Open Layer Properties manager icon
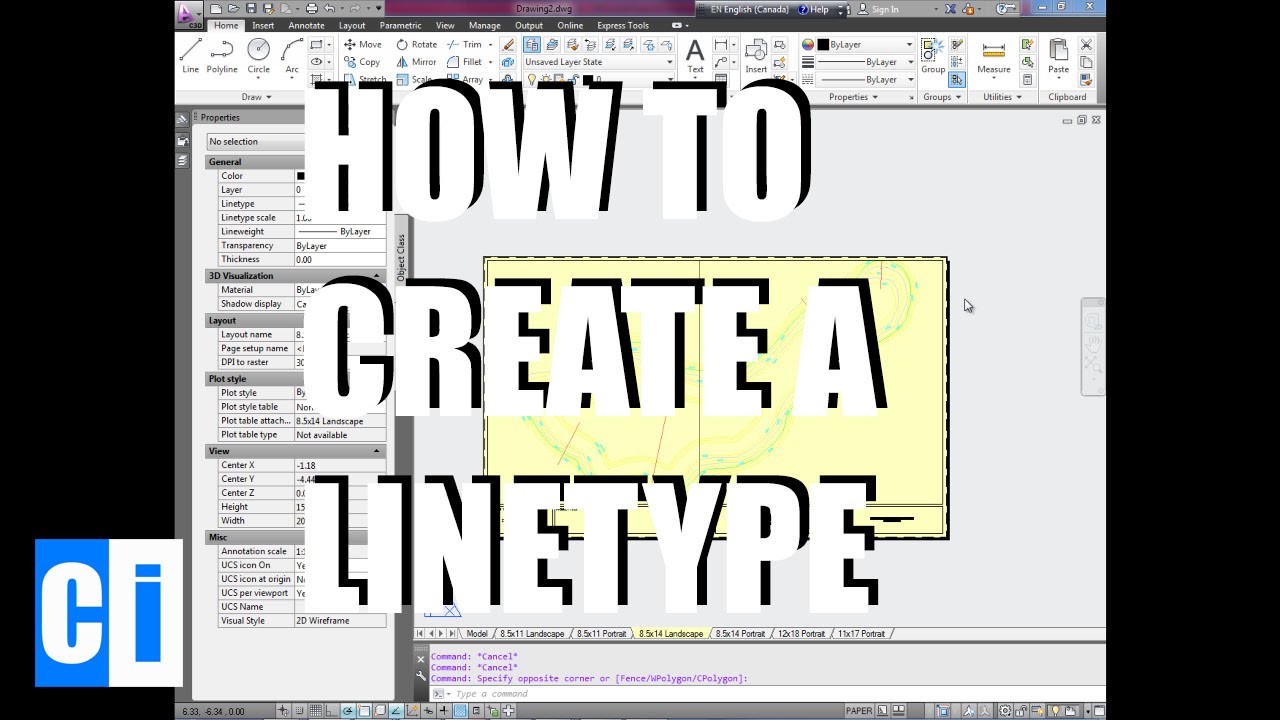This screenshot has width=1280, height=720. (x=532, y=44)
